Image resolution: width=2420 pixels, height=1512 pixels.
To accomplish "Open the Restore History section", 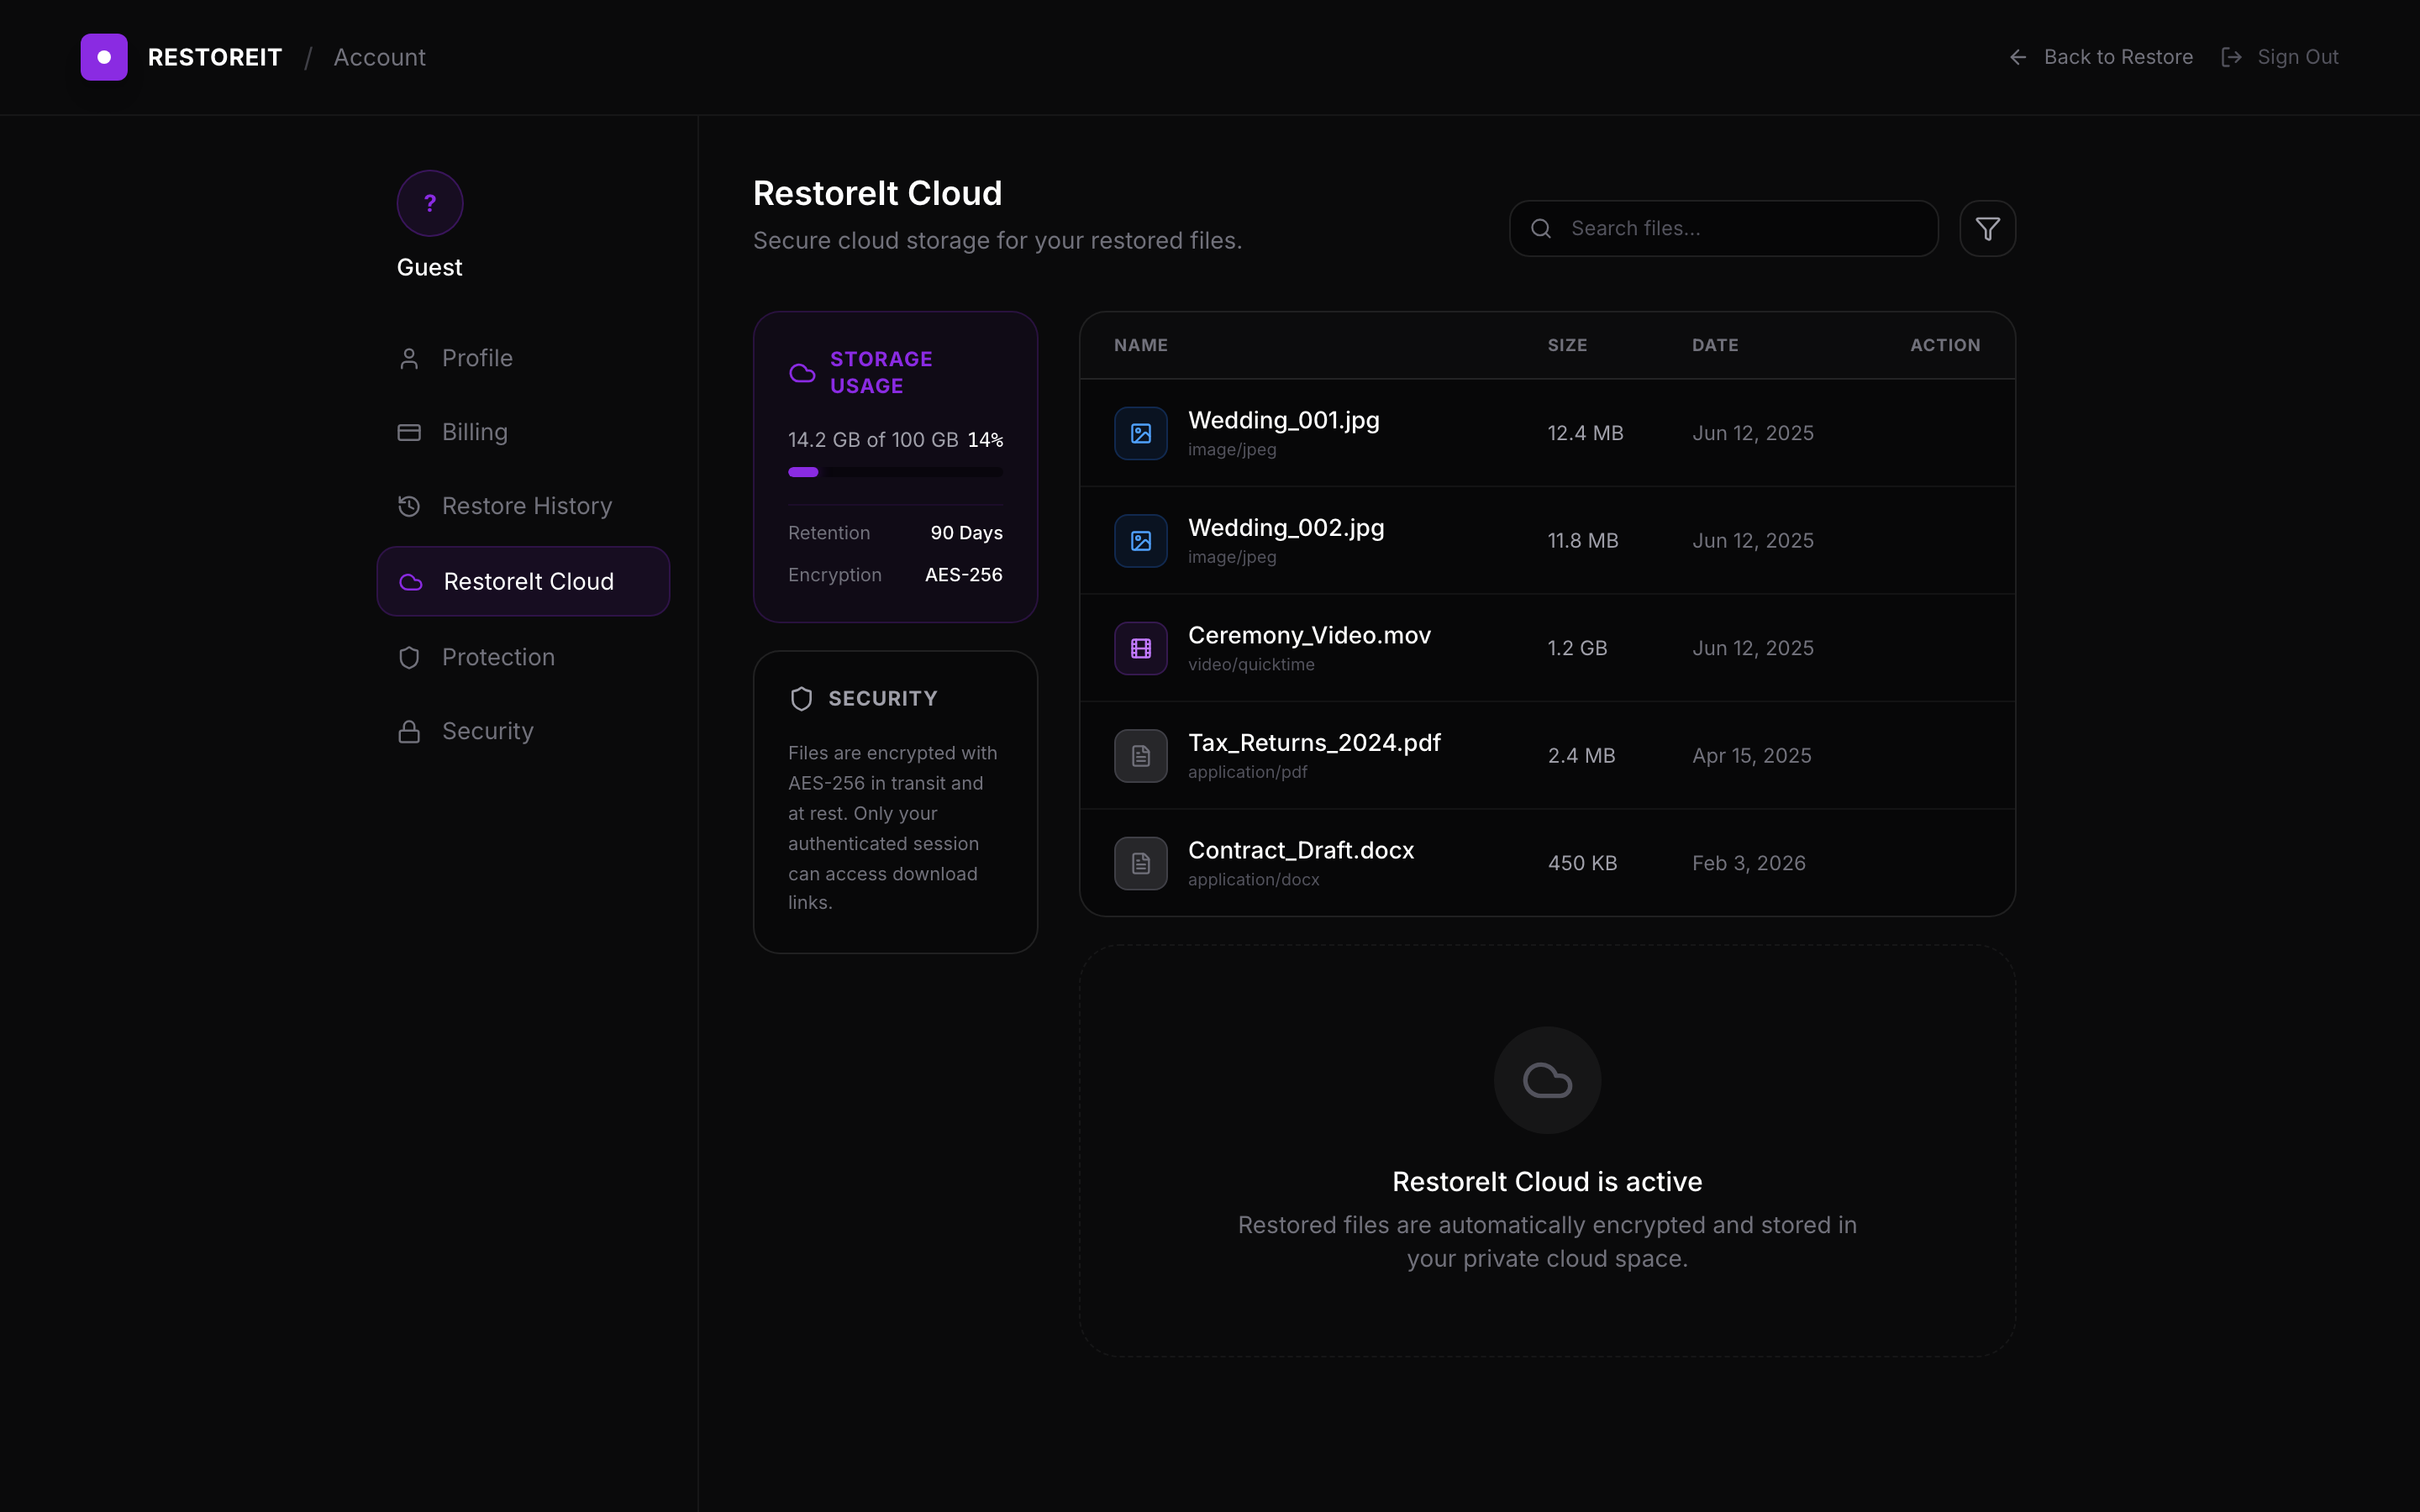I will coord(527,506).
